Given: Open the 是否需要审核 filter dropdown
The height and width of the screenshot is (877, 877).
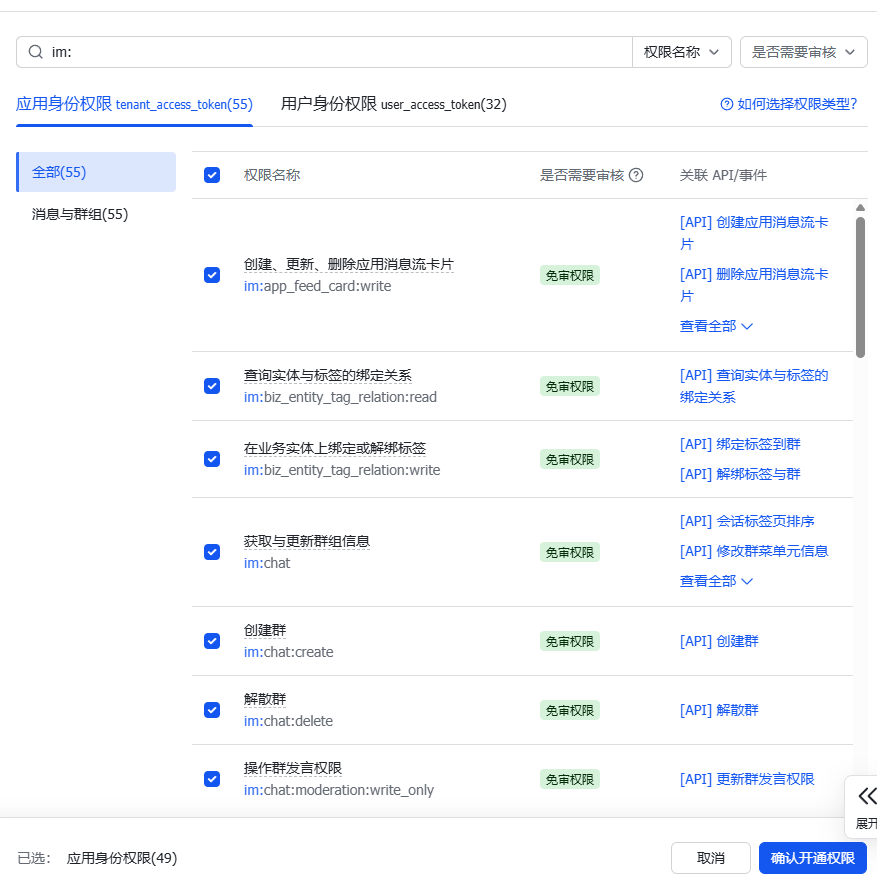Looking at the screenshot, I should pos(803,52).
